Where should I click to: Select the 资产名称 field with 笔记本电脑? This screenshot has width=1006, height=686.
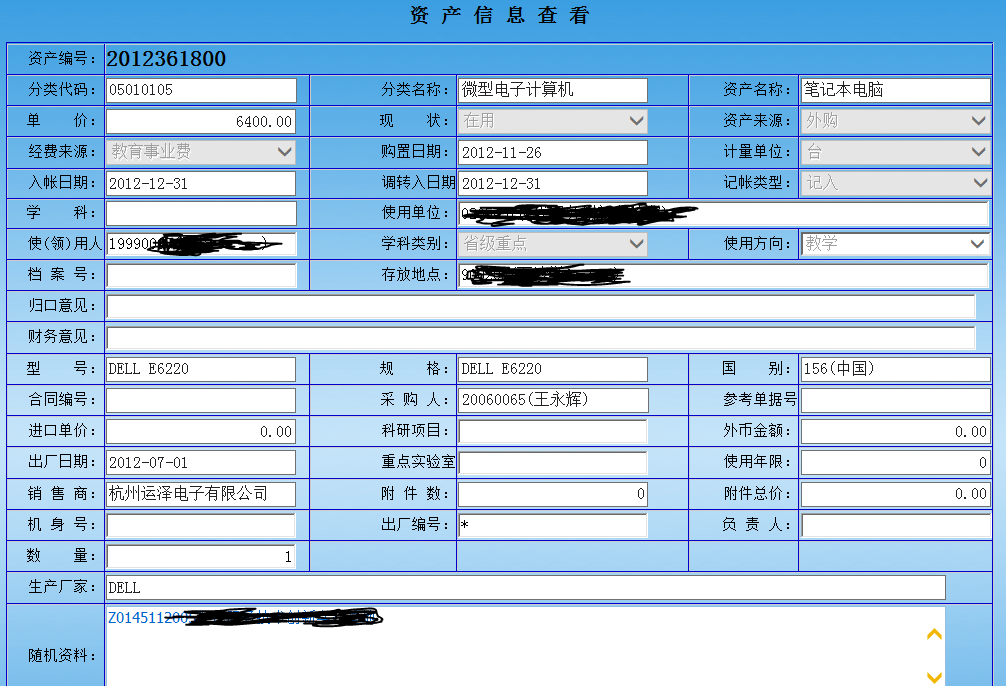(x=895, y=90)
